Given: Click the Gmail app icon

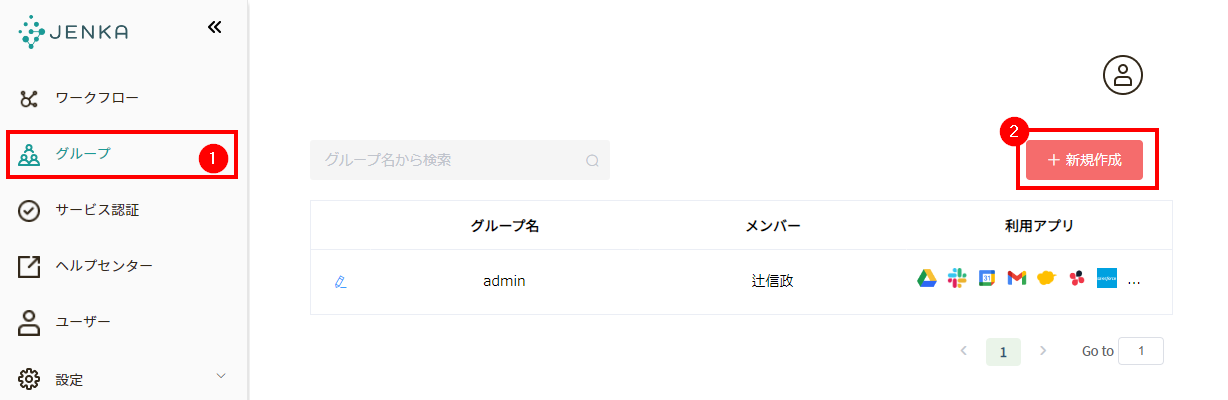Looking at the screenshot, I should [x=1017, y=279].
